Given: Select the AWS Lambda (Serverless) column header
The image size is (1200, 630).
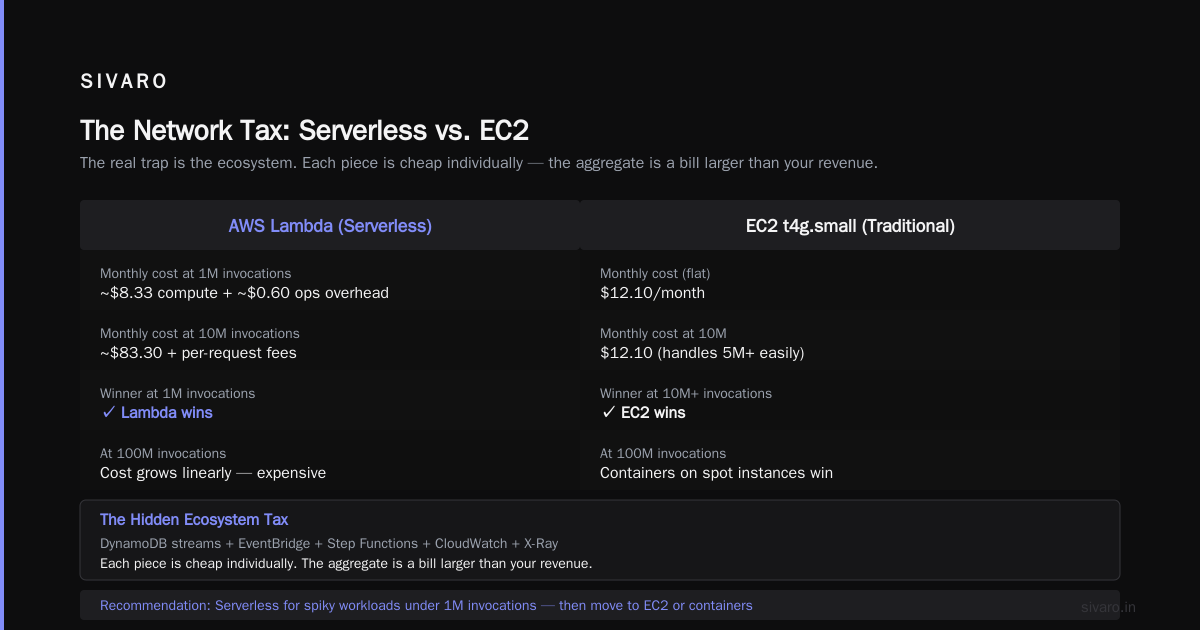Looking at the screenshot, I should tap(330, 226).
